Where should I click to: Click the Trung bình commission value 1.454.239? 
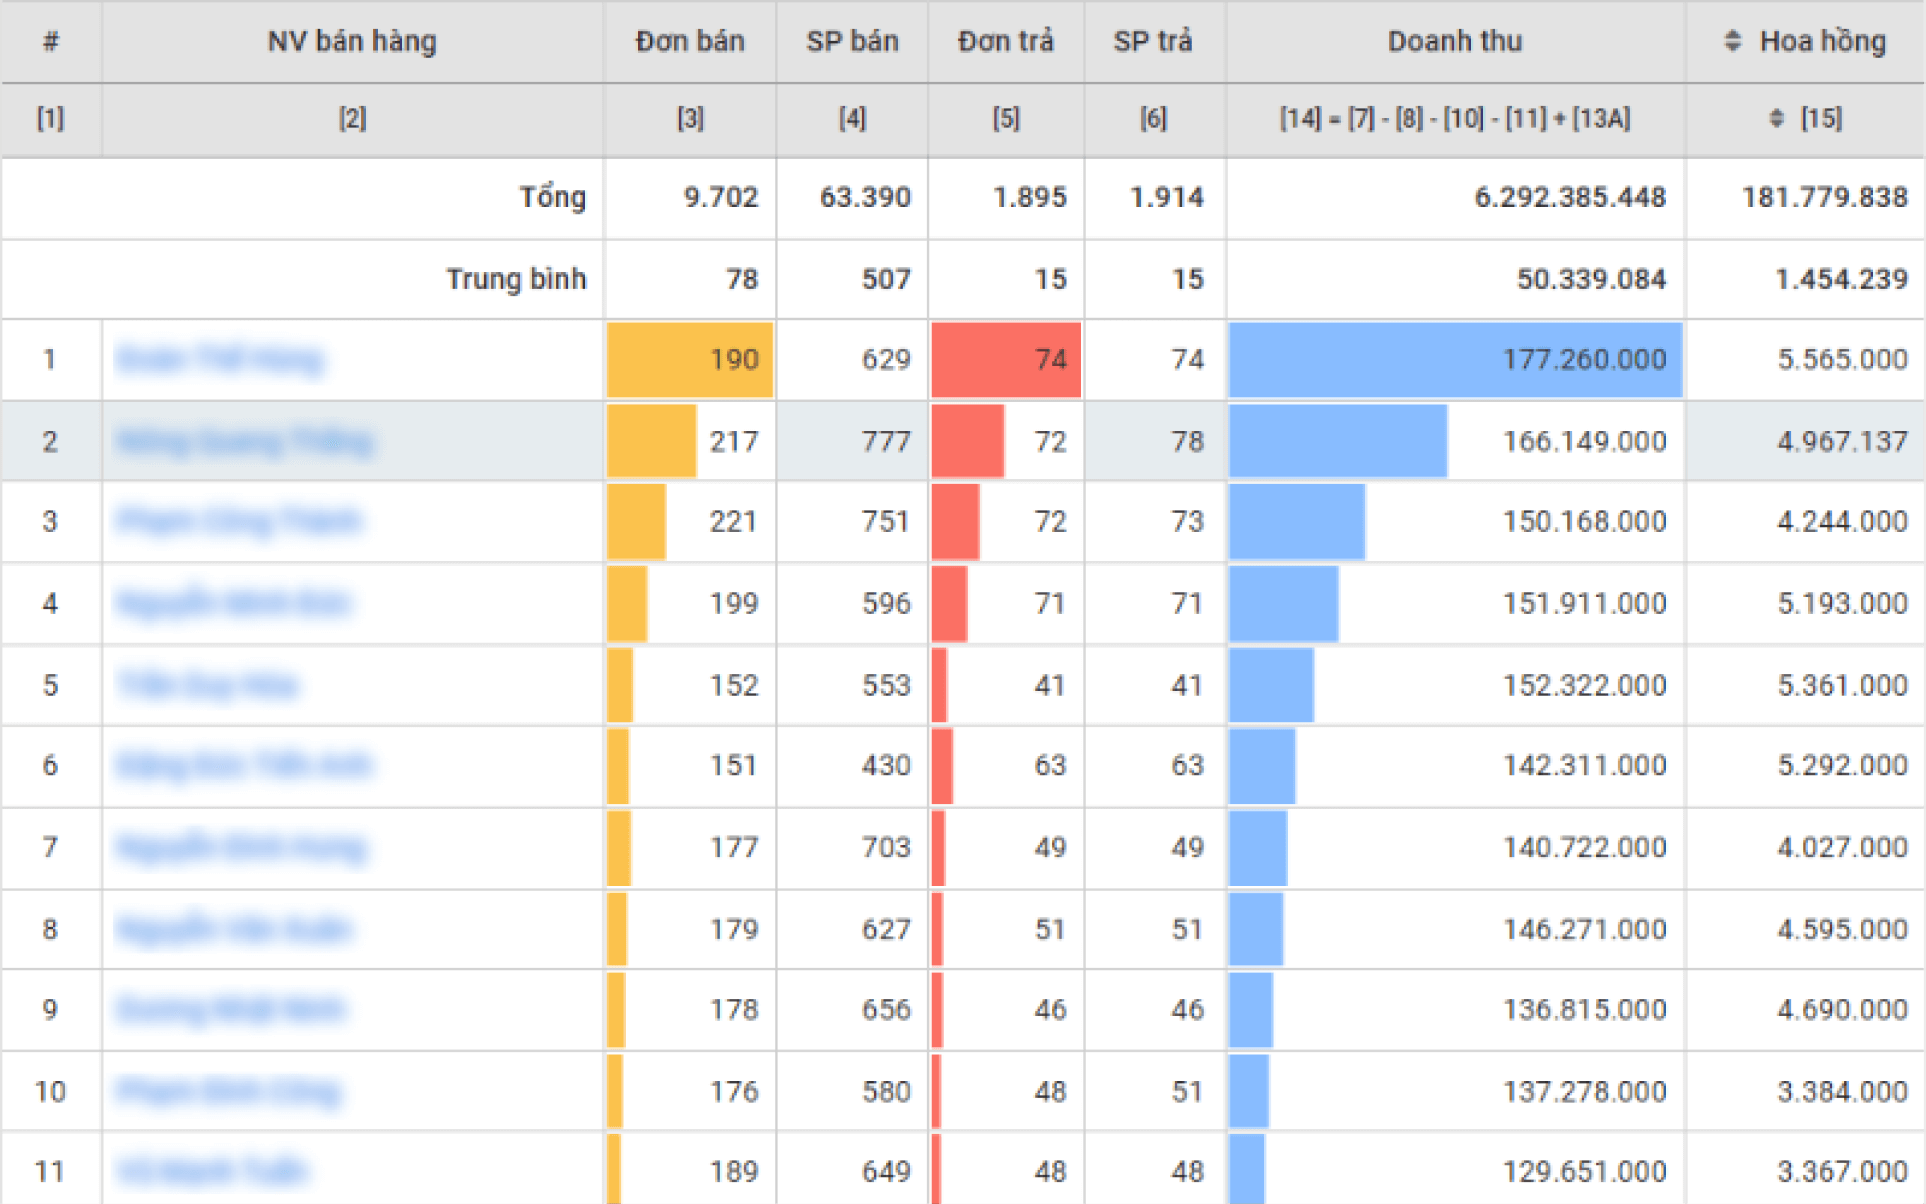pyautogui.click(x=1841, y=279)
